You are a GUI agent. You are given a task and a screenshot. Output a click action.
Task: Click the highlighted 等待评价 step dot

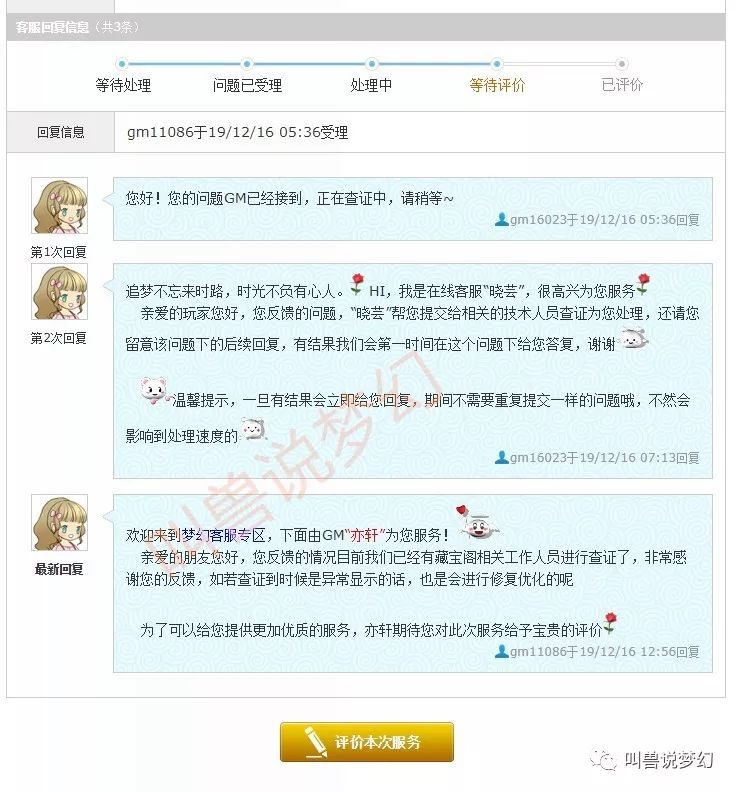tap(497, 64)
